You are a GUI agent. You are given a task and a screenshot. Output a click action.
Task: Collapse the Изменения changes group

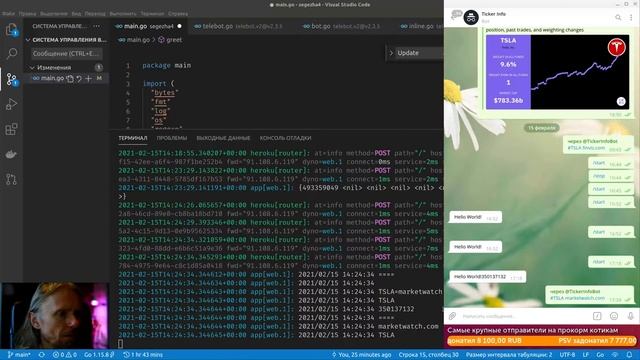[x=32, y=67]
